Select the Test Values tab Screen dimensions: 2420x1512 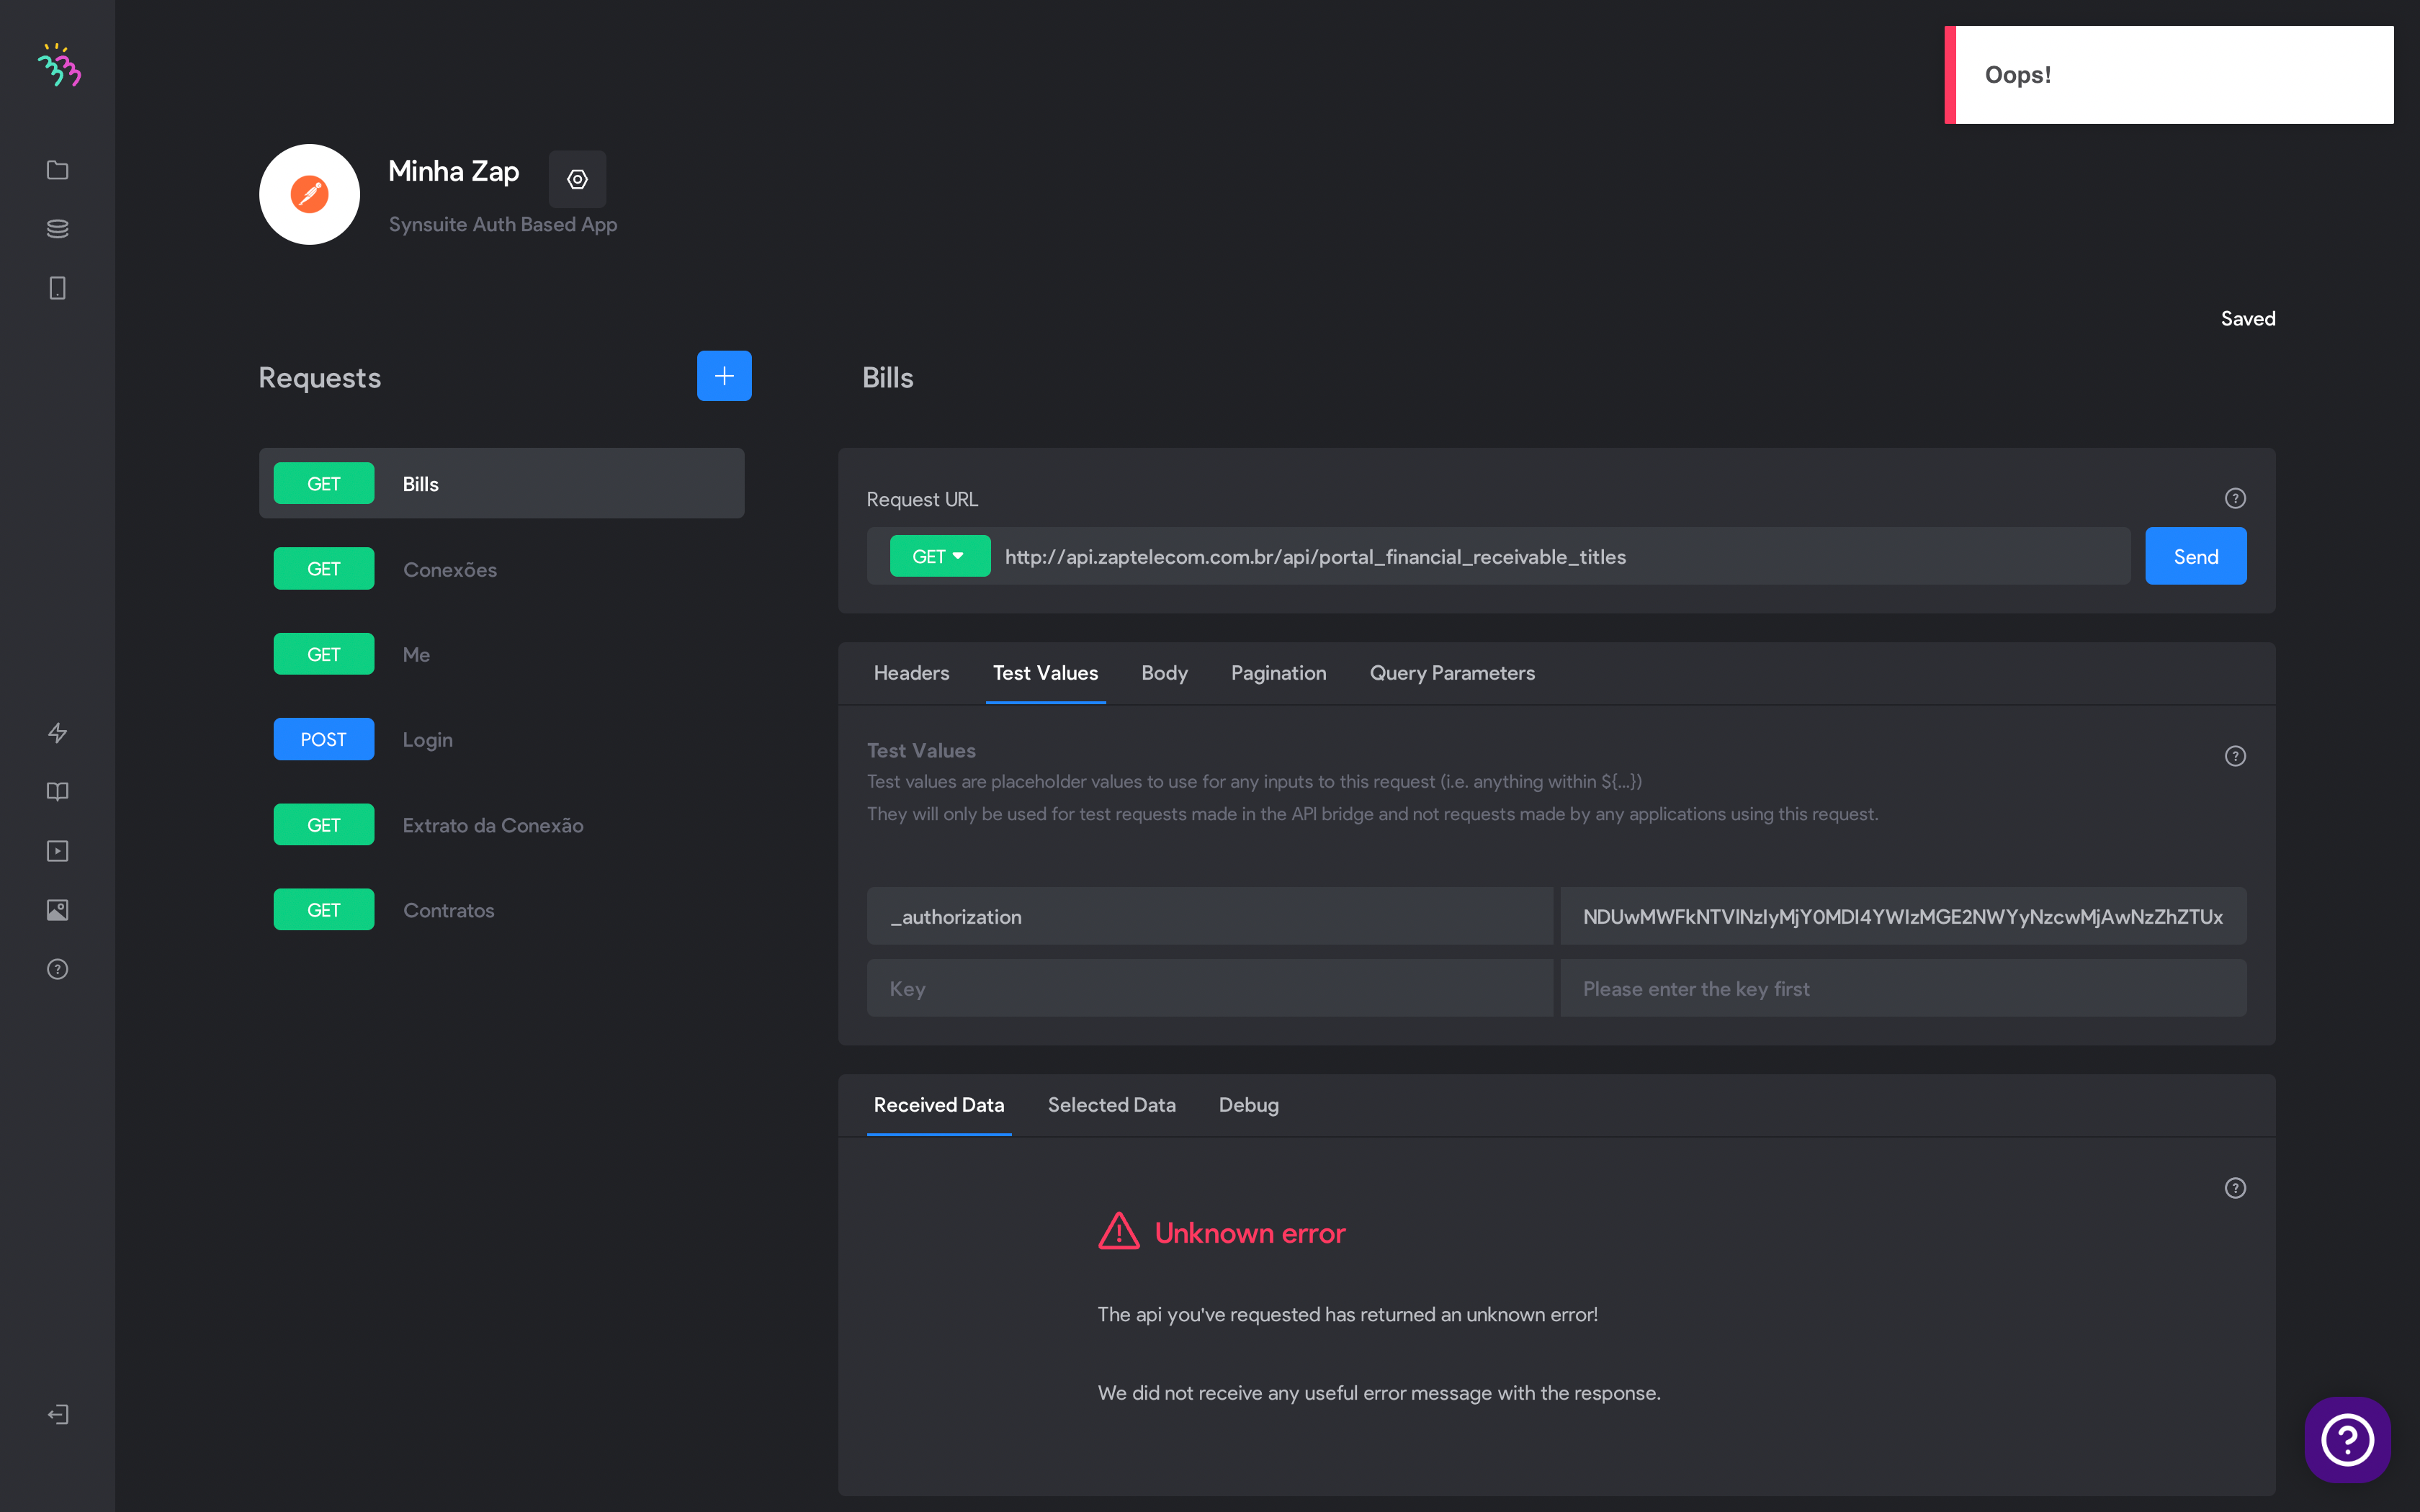[1045, 673]
